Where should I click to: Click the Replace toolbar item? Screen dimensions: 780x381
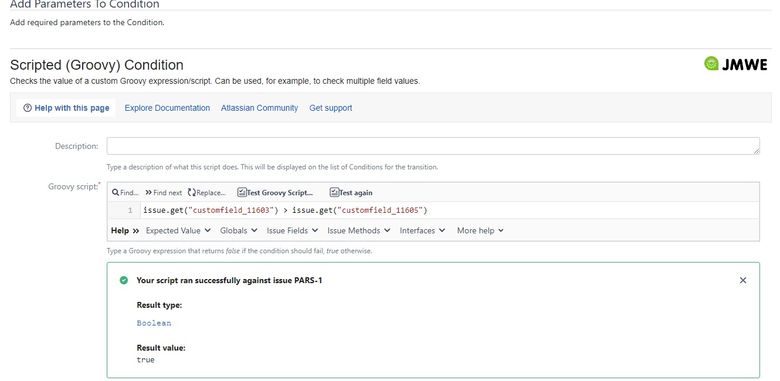coord(207,192)
